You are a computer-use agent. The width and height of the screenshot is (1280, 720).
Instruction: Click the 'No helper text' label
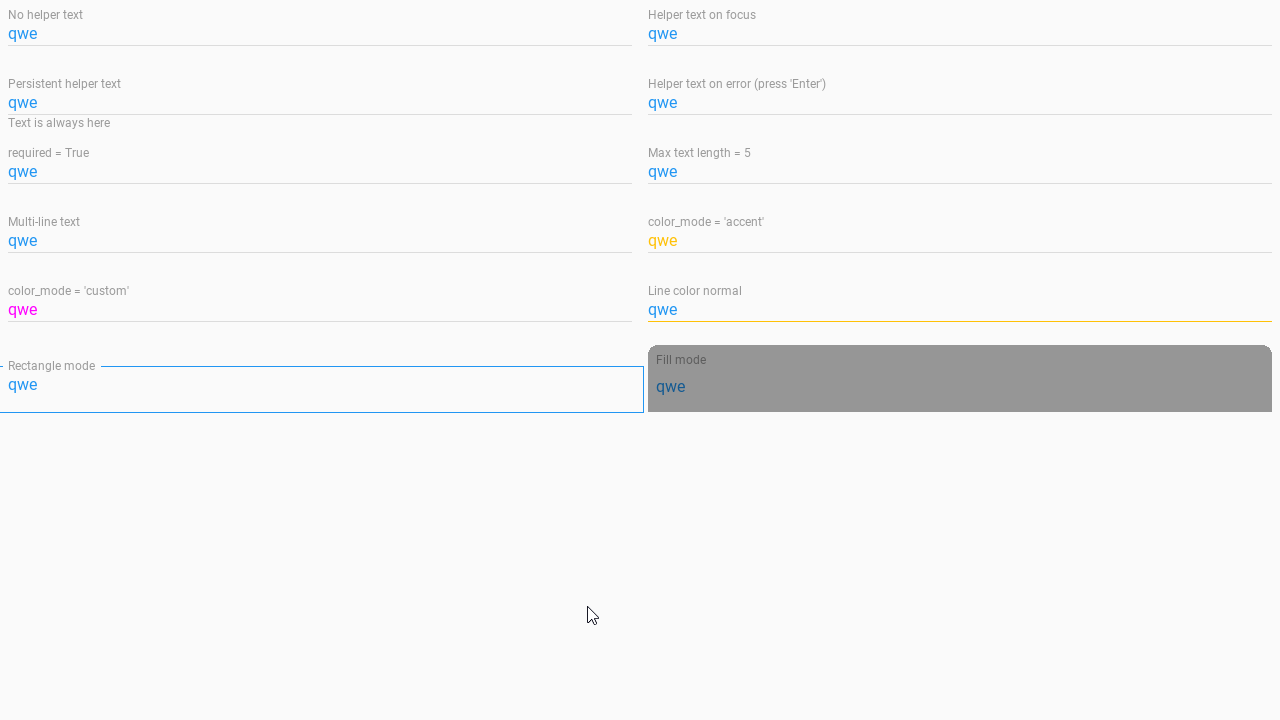tap(45, 14)
